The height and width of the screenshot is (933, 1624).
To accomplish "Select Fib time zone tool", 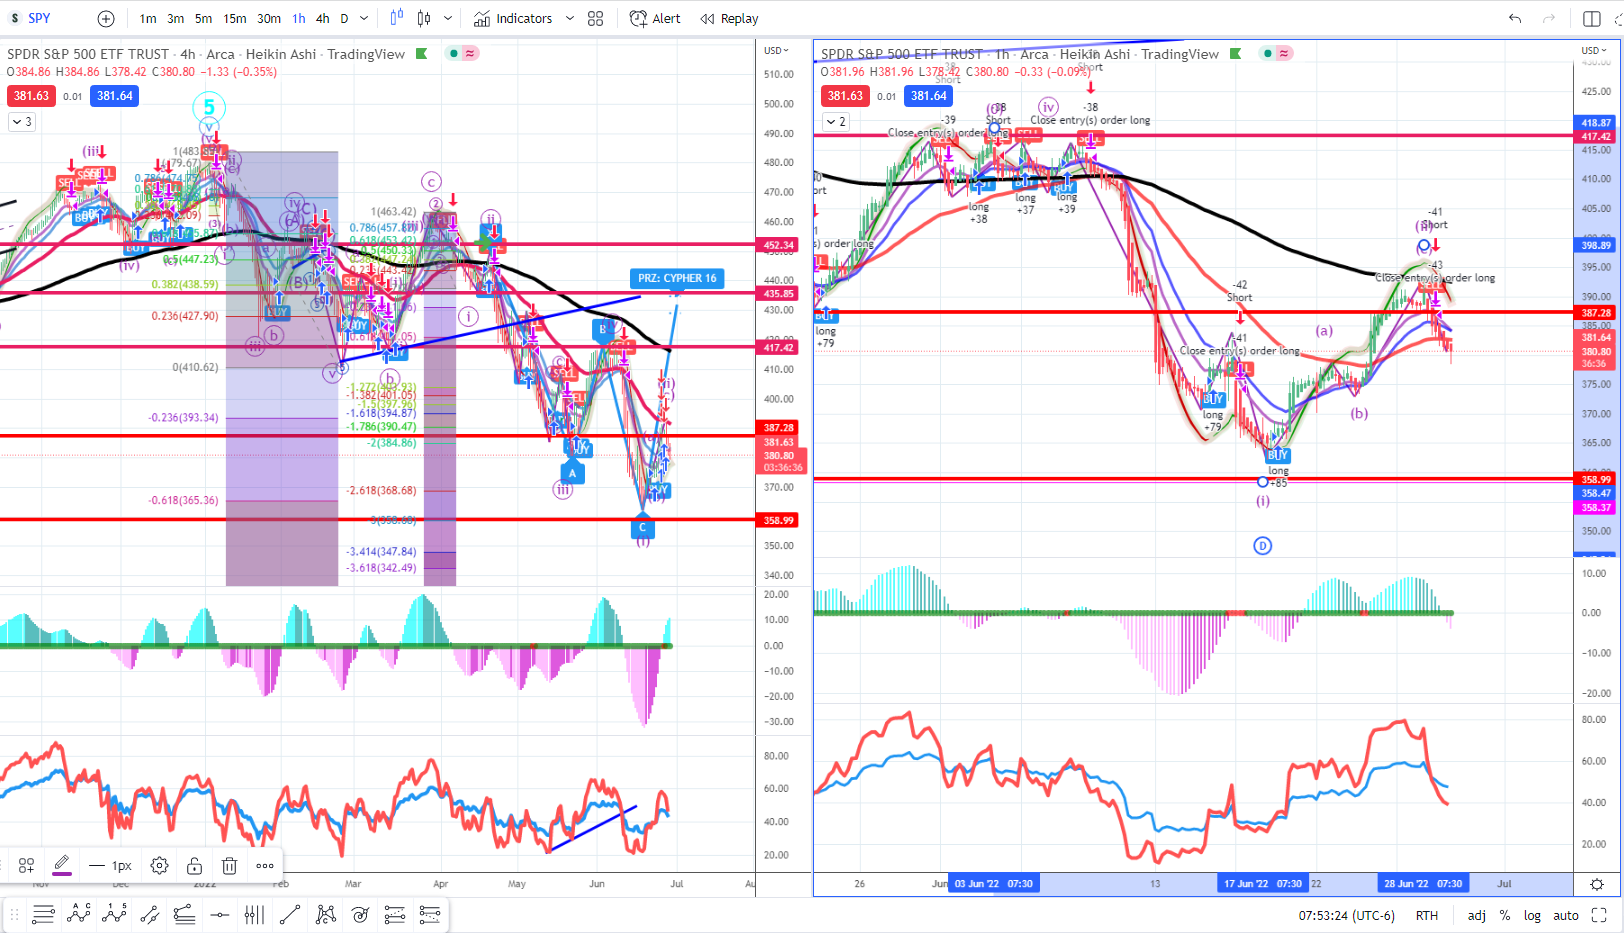I will pos(254,914).
